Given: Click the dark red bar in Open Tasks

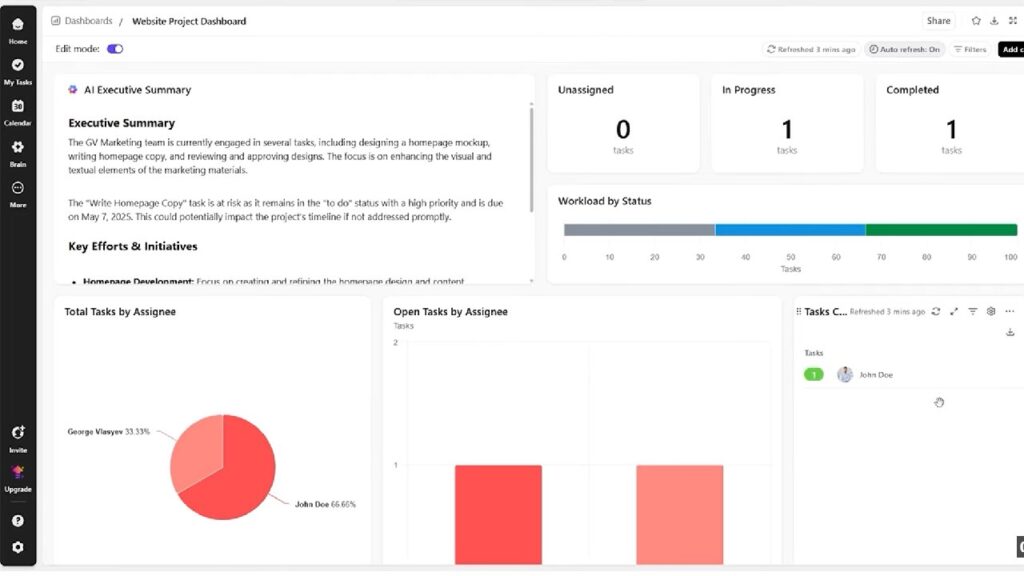Looking at the screenshot, I should click(498, 515).
